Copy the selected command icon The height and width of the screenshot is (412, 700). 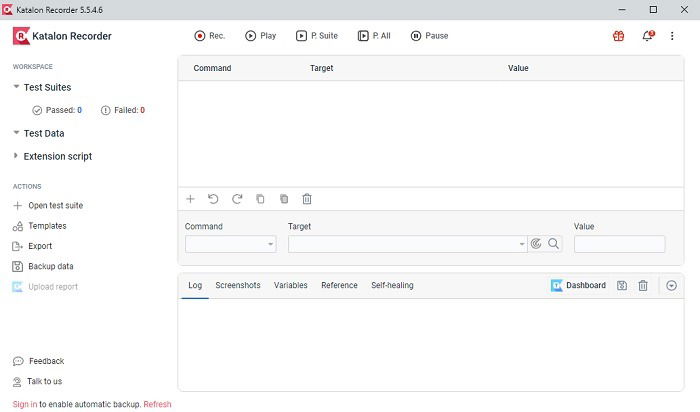point(260,199)
